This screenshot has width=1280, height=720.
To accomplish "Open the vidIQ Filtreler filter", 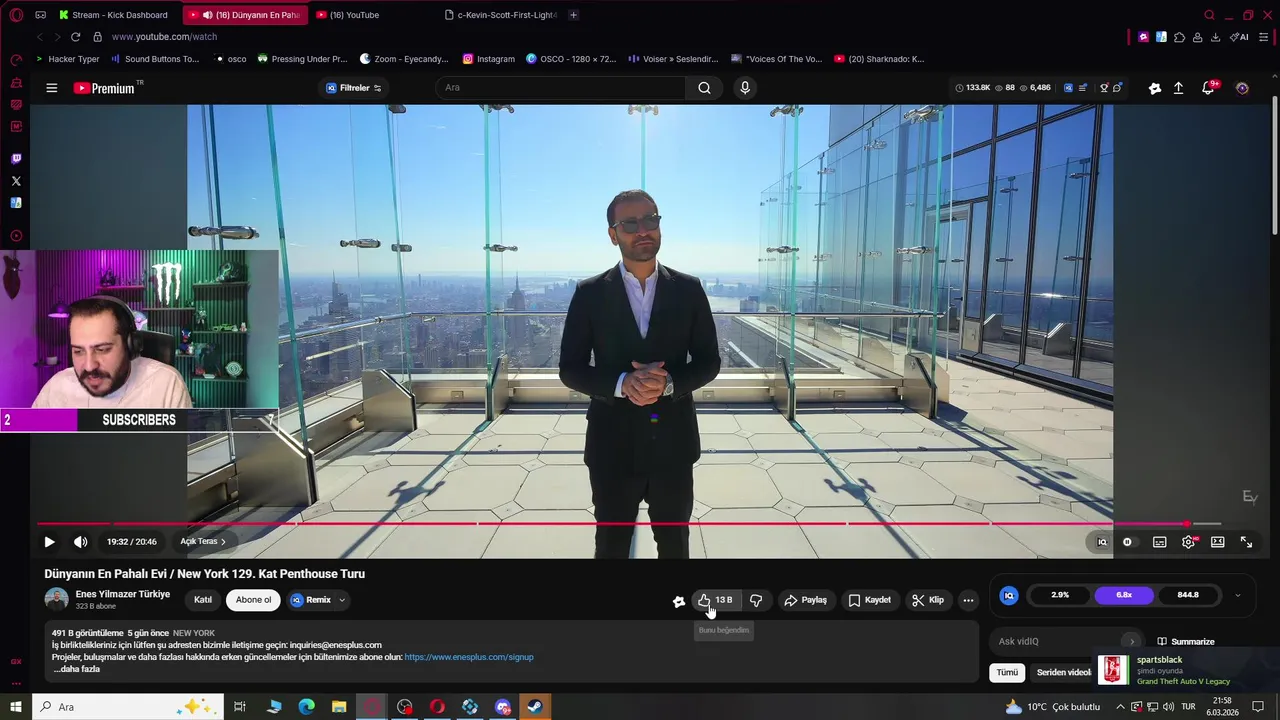I will point(354,88).
